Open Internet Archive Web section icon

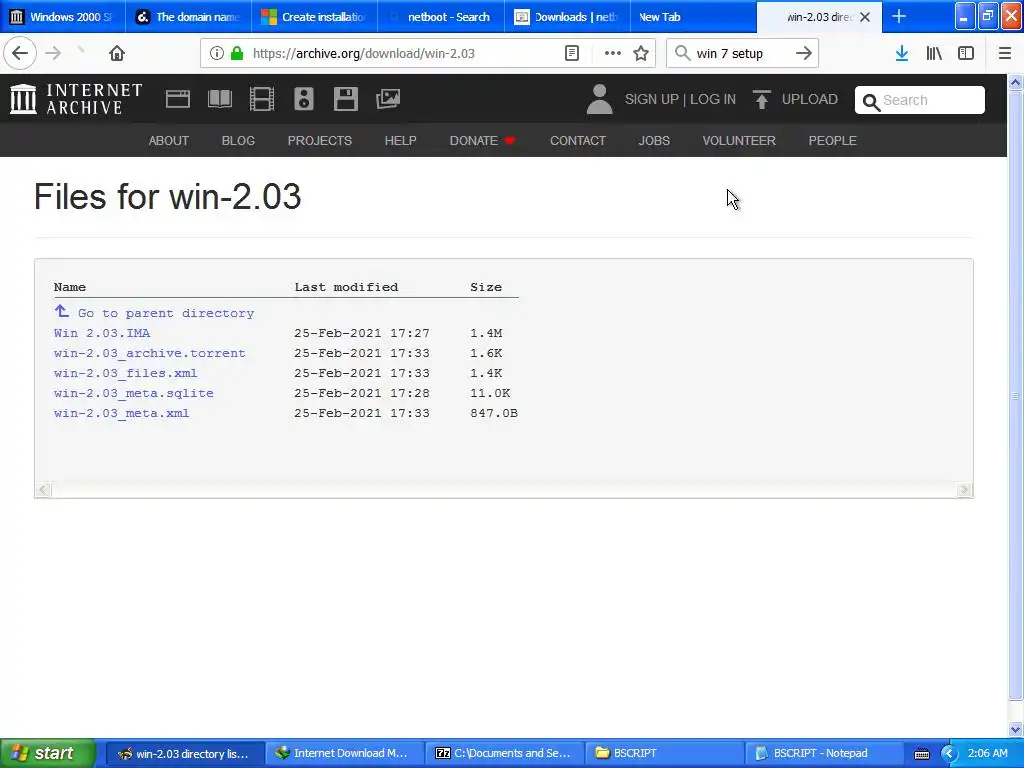click(178, 99)
